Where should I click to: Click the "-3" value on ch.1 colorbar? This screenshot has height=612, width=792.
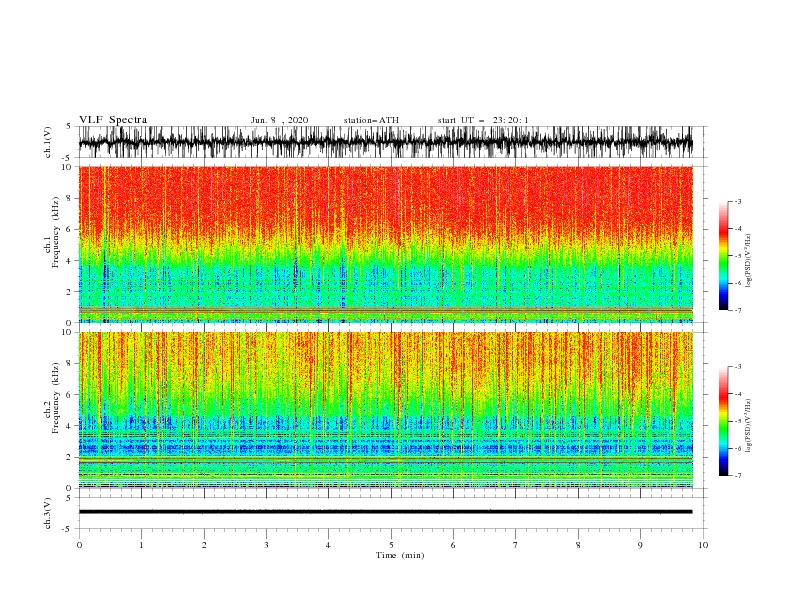tap(737, 201)
